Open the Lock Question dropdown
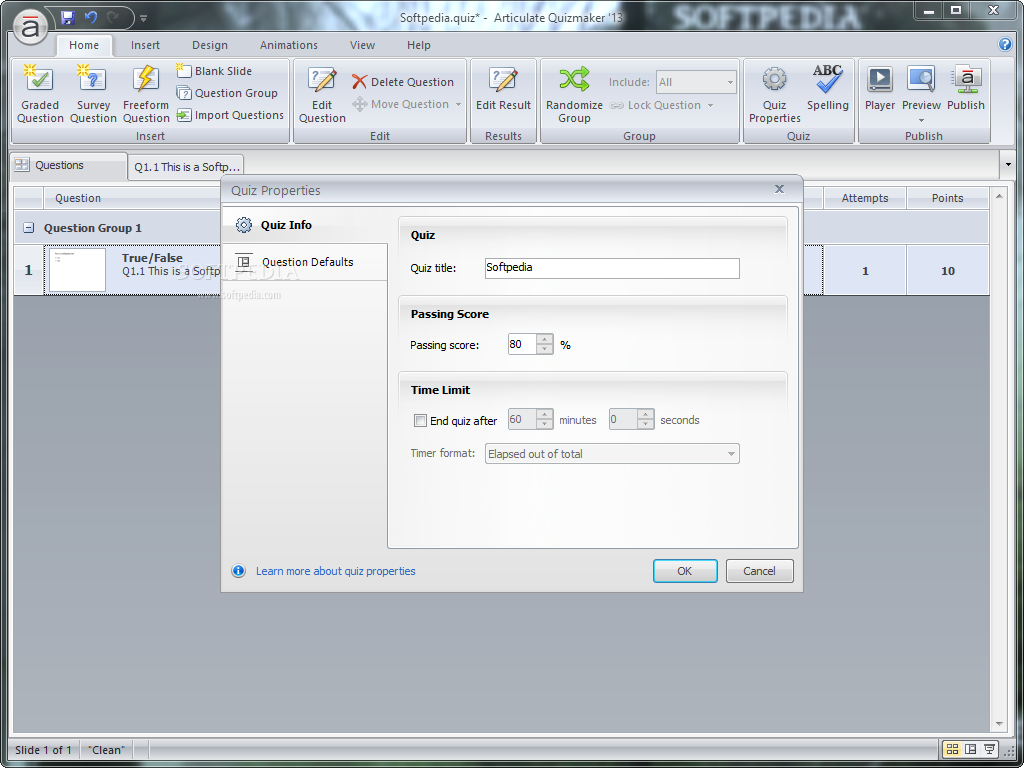 point(661,105)
